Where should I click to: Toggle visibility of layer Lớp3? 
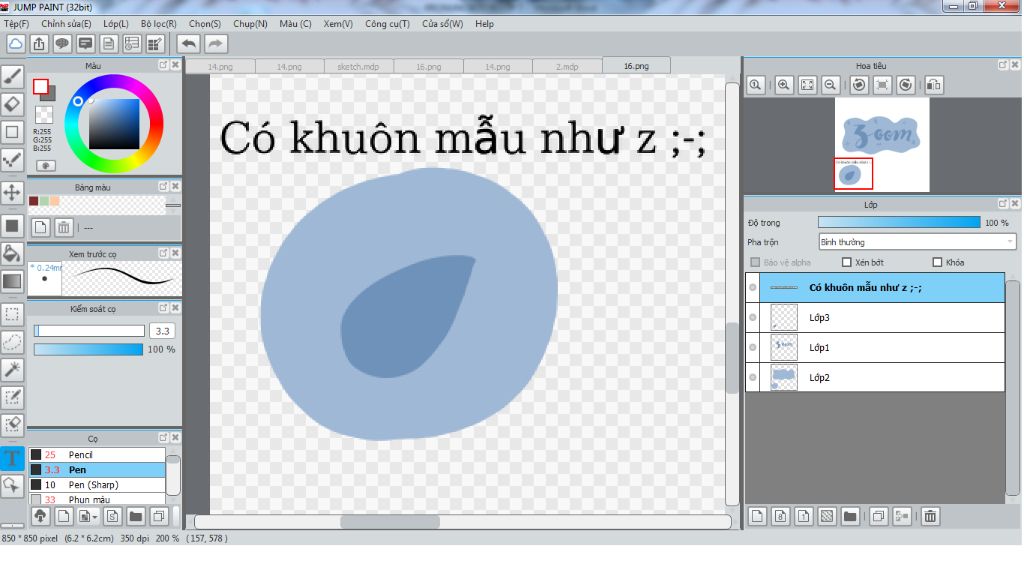752,317
